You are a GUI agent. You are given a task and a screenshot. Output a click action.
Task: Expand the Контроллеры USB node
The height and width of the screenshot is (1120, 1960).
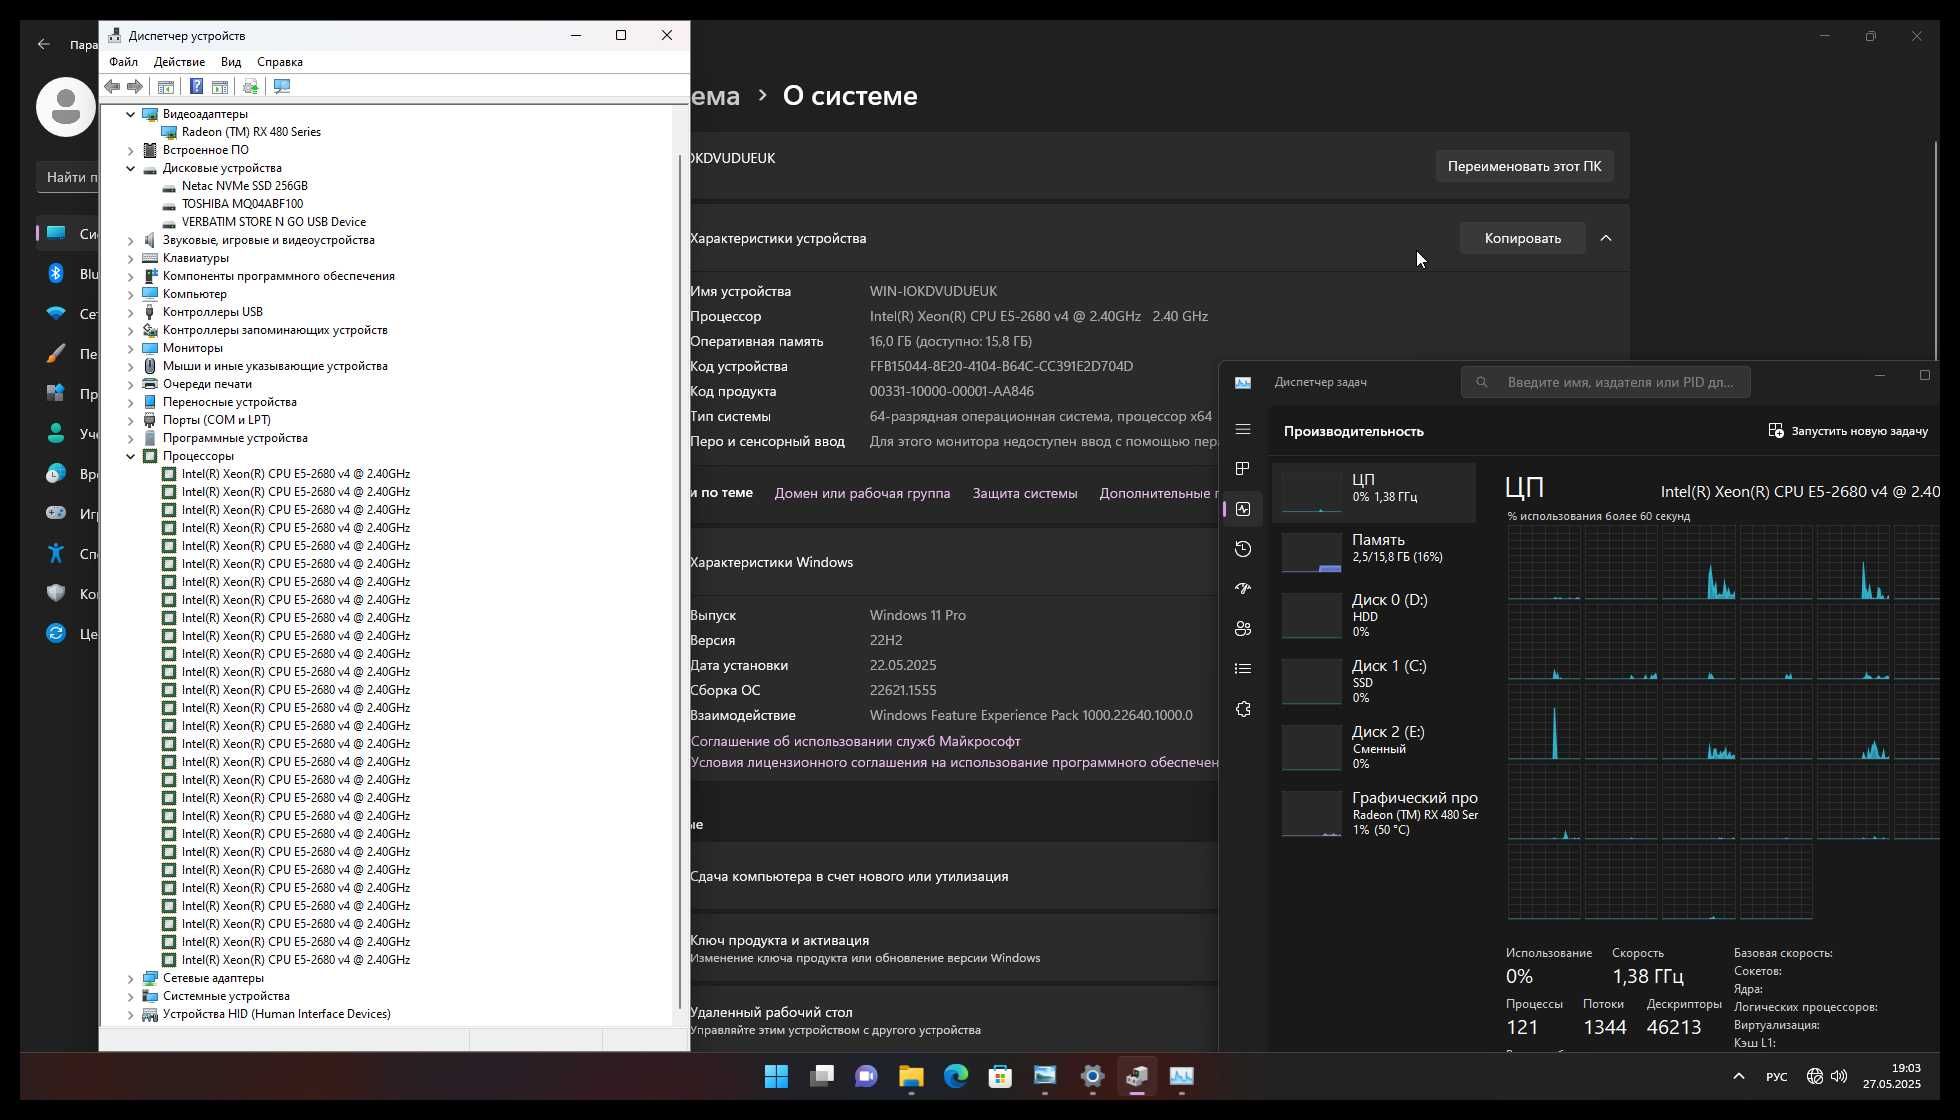130,312
